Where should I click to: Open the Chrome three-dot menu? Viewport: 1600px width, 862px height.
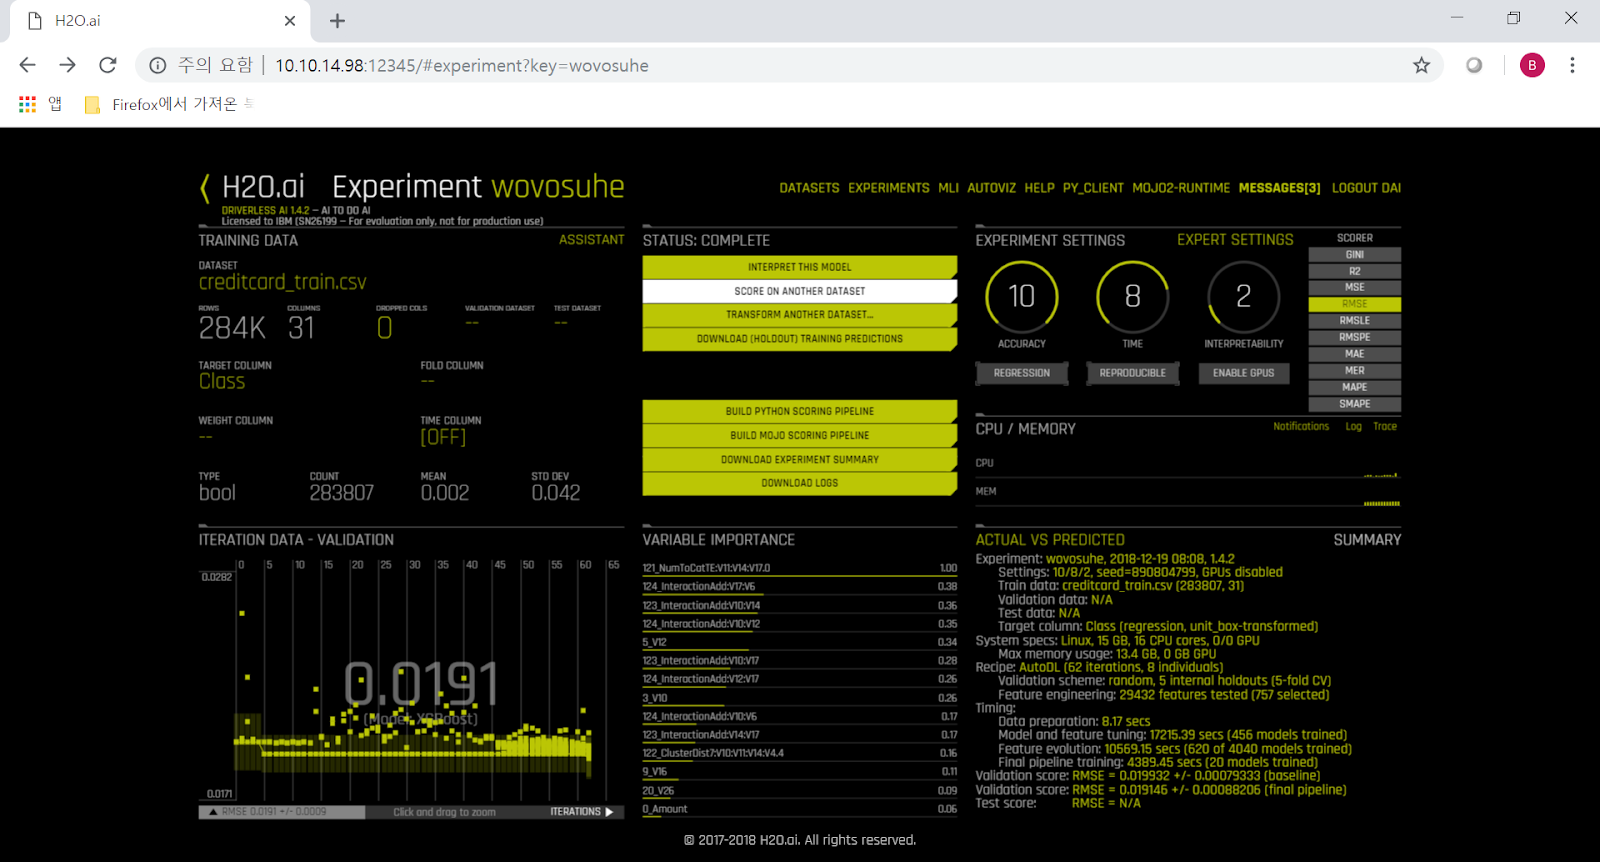click(1572, 65)
